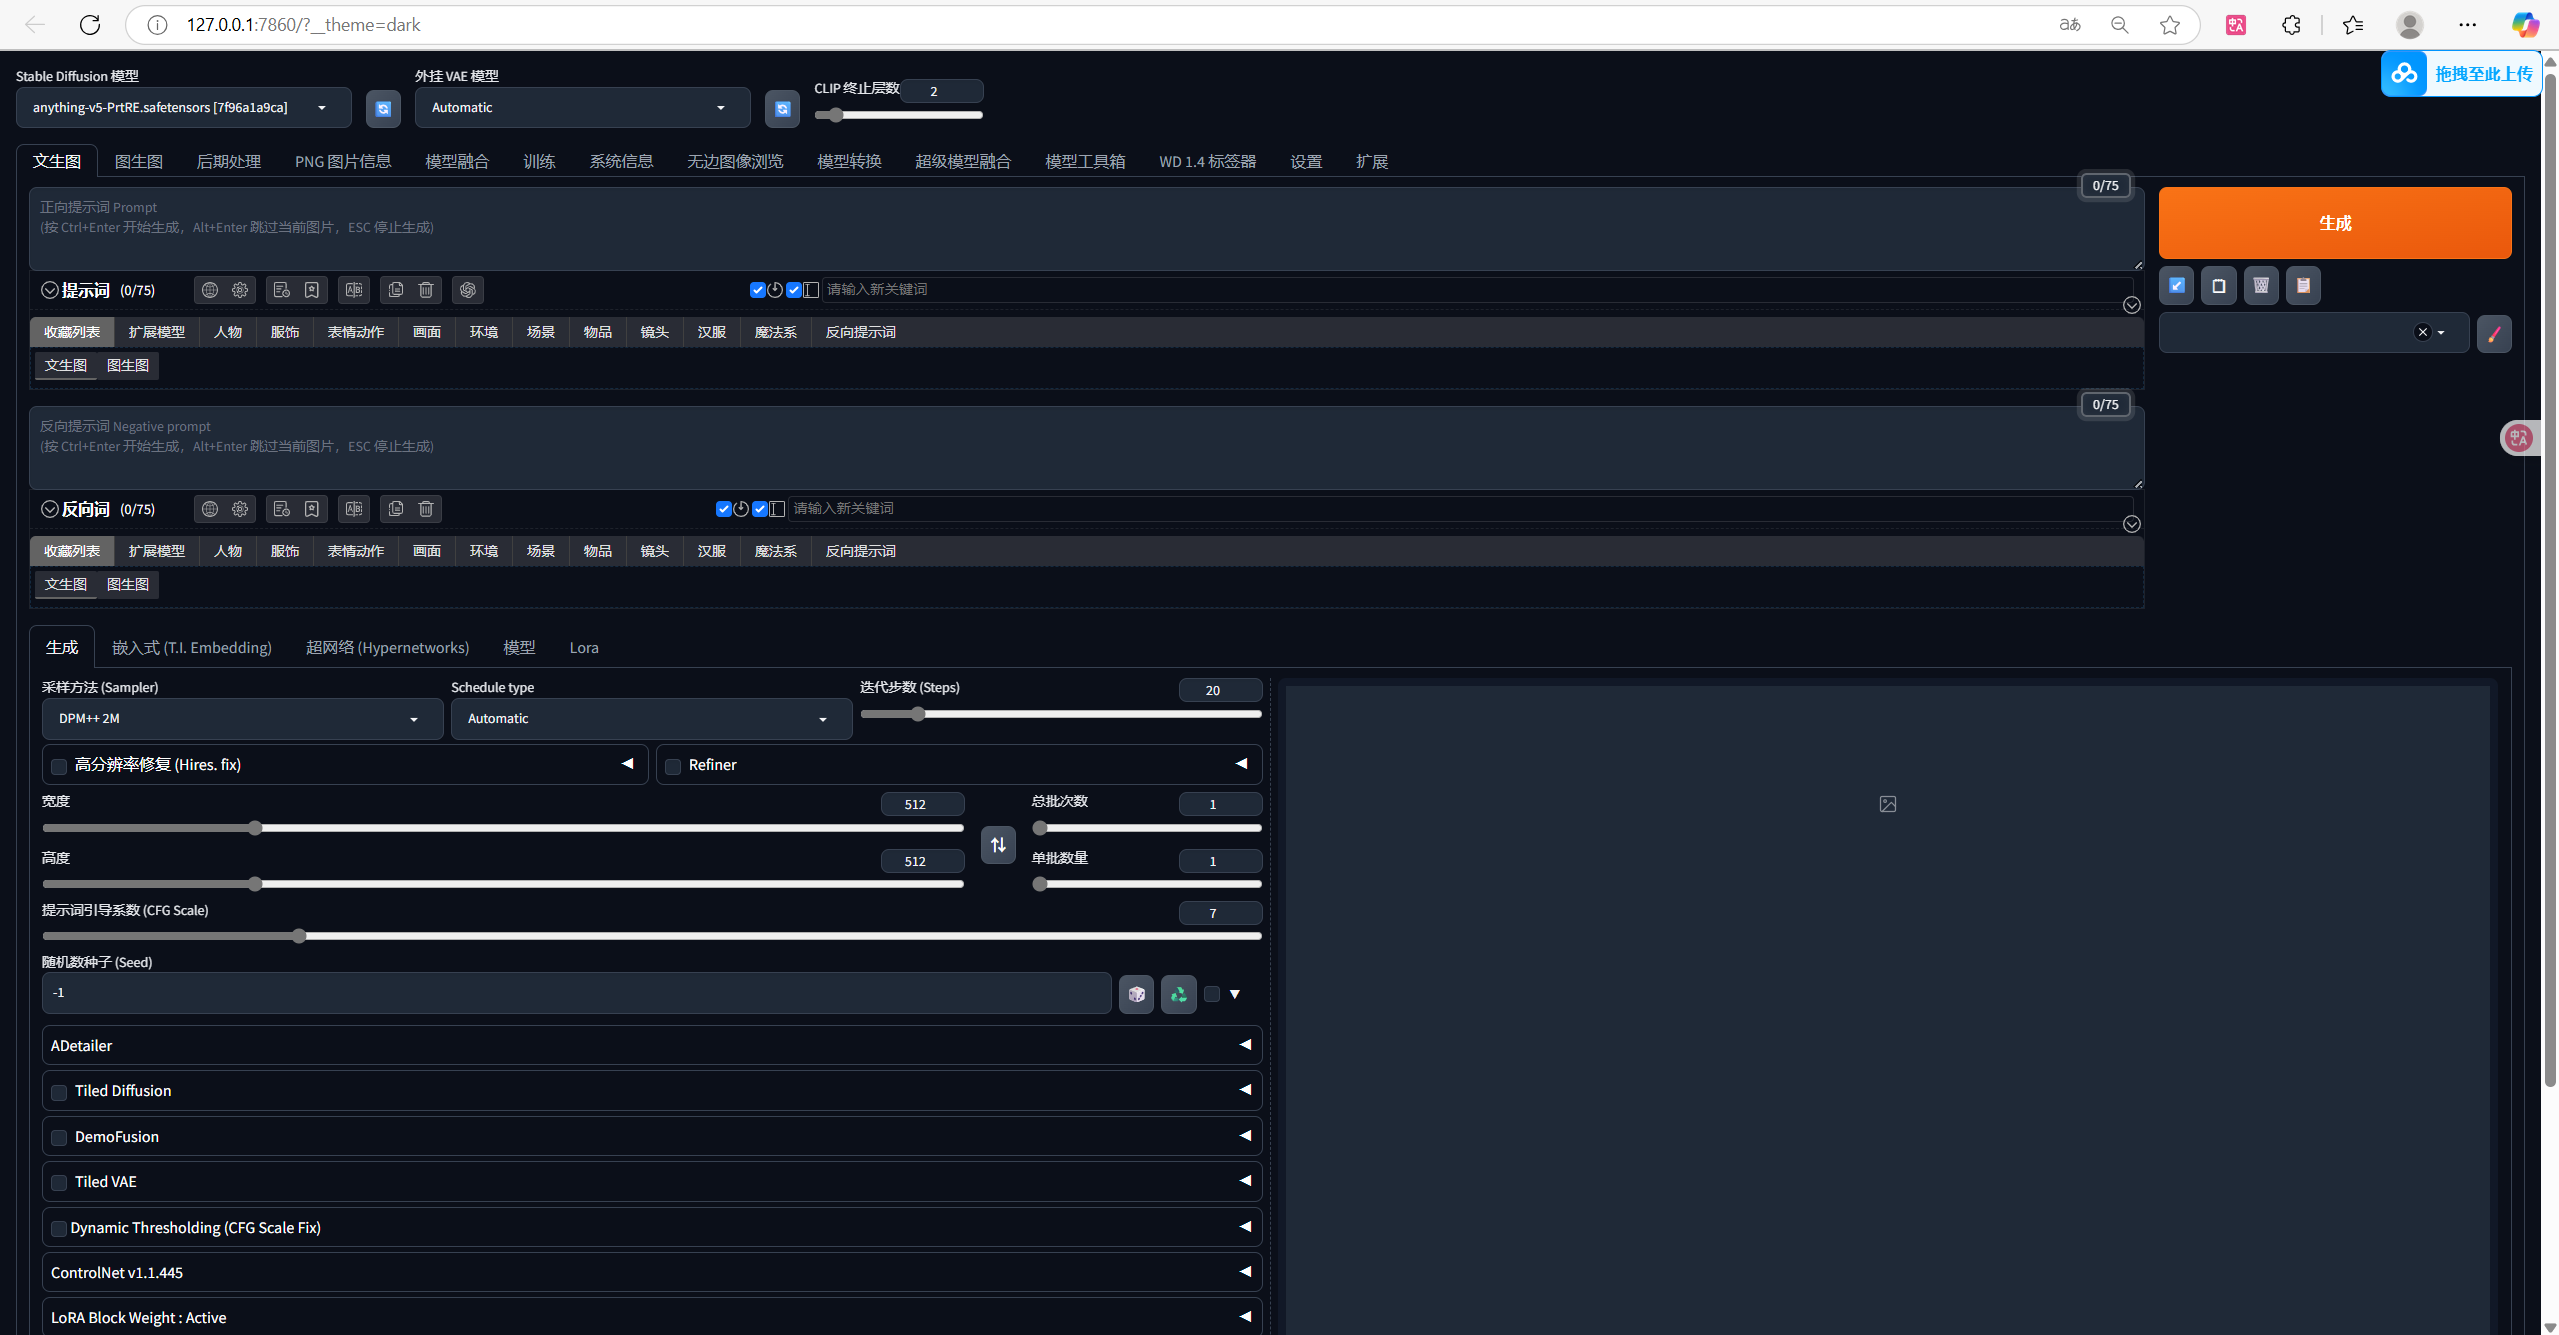This screenshot has height=1335, width=2559.
Task: Click the dice random seed icon
Action: coord(1136,994)
